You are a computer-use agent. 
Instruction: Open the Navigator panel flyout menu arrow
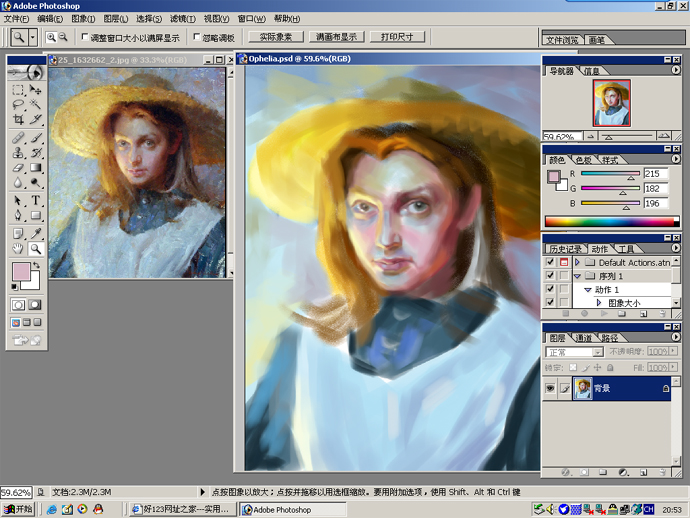click(x=676, y=70)
